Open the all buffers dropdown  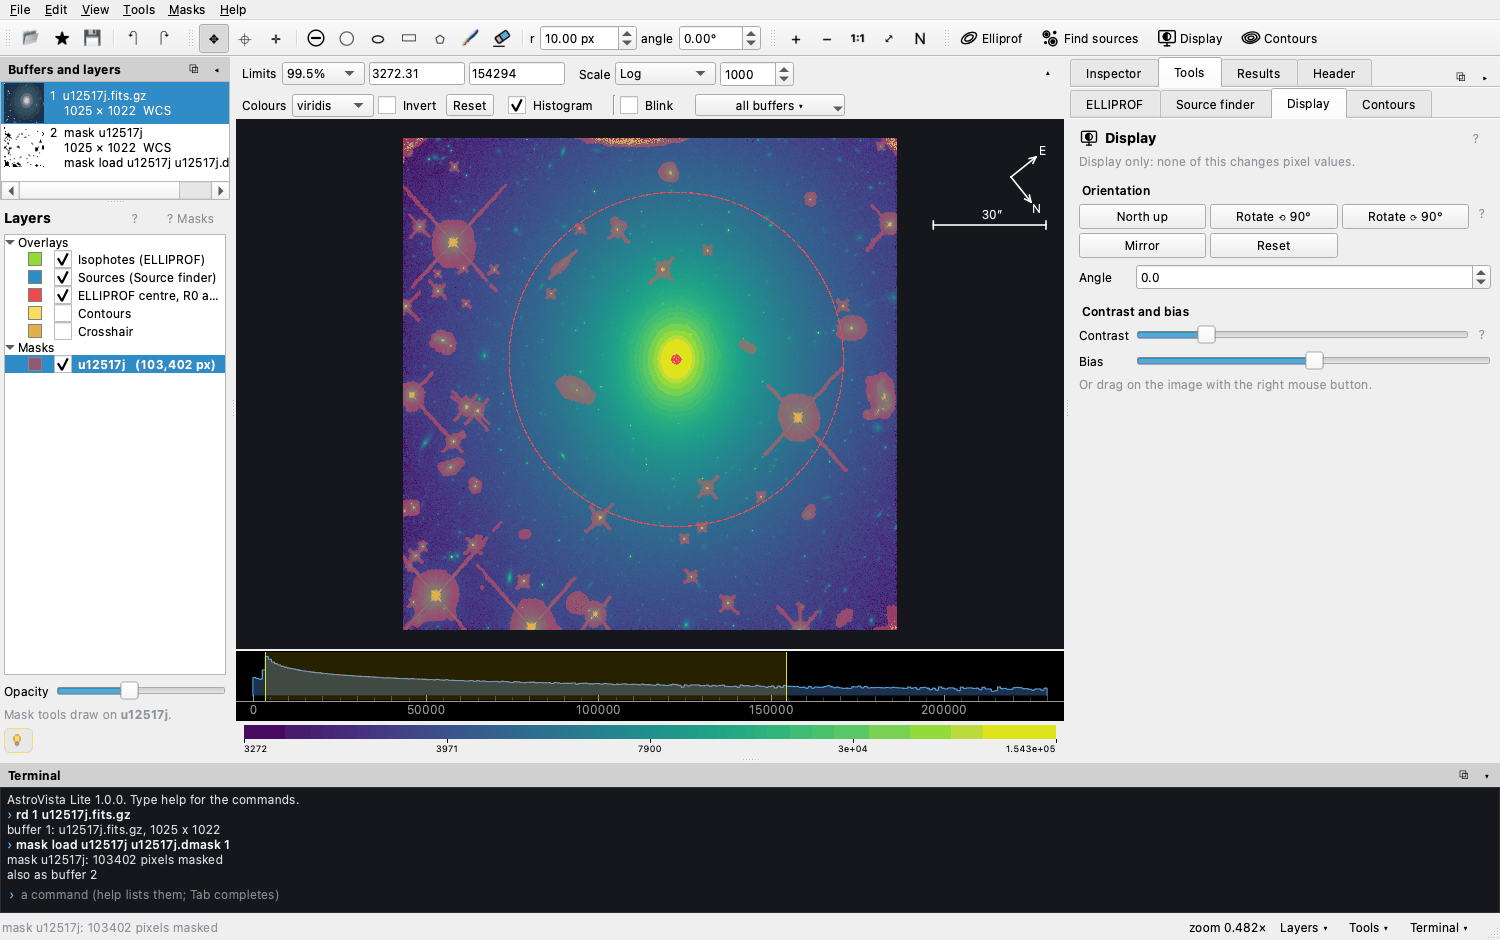(770, 105)
